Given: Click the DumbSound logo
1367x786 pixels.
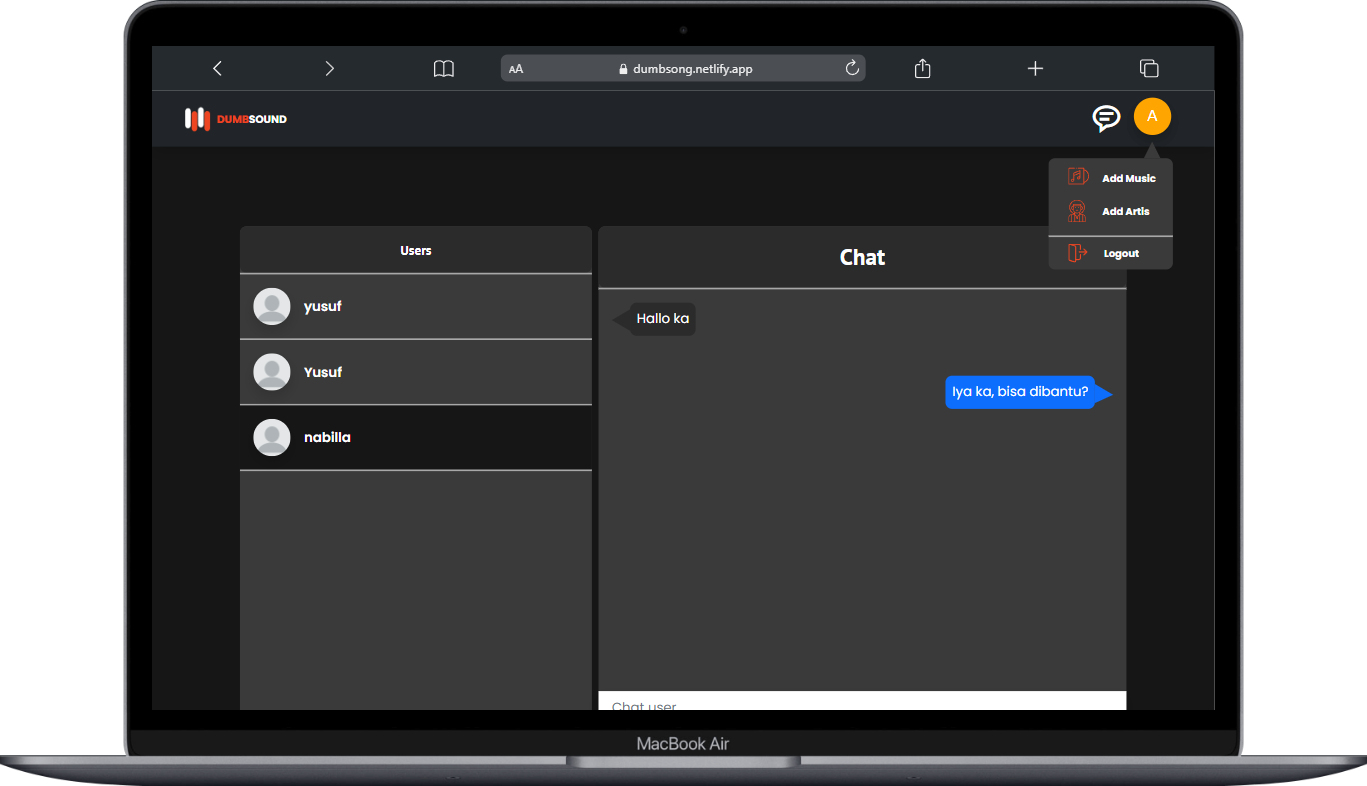Looking at the screenshot, I should coord(236,119).
